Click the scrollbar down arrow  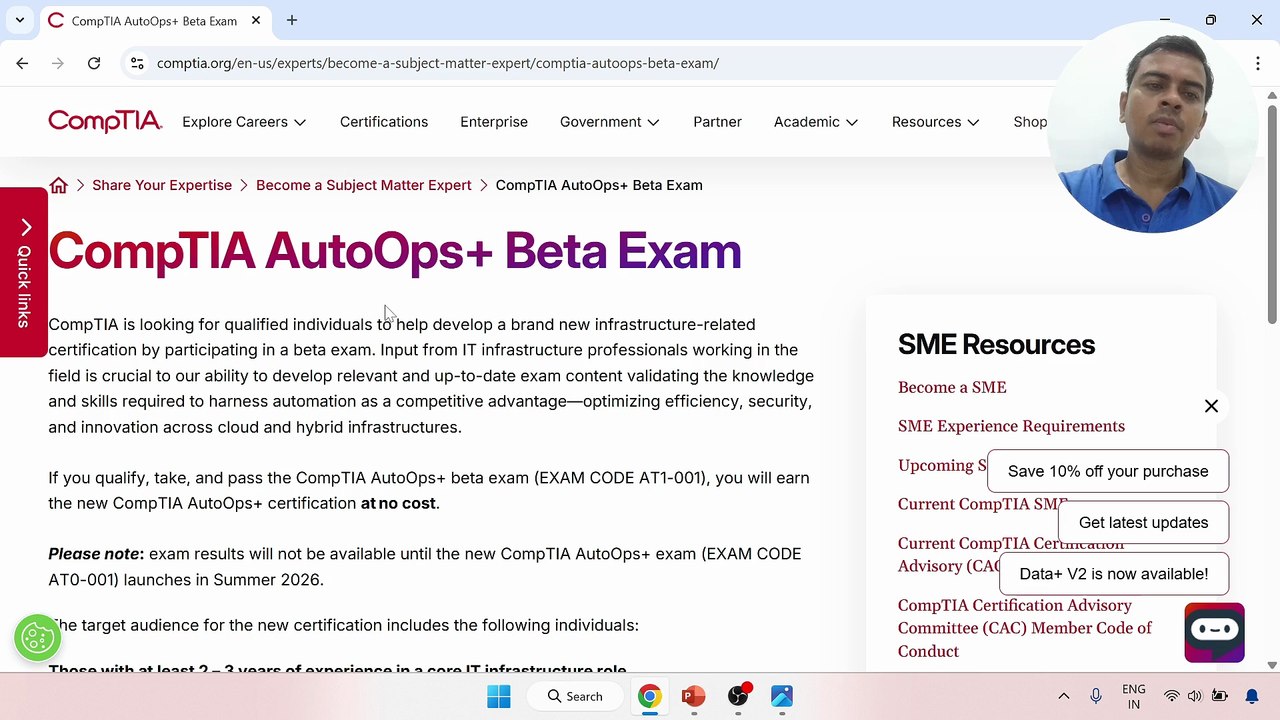pos(1272,664)
